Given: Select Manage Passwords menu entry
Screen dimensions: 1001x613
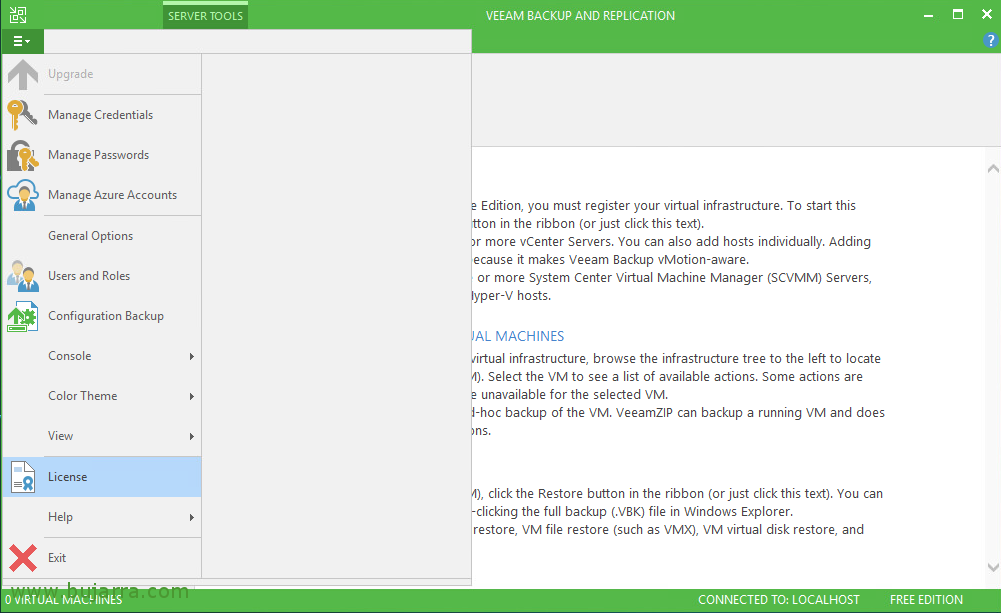Looking at the screenshot, I should click(102, 155).
